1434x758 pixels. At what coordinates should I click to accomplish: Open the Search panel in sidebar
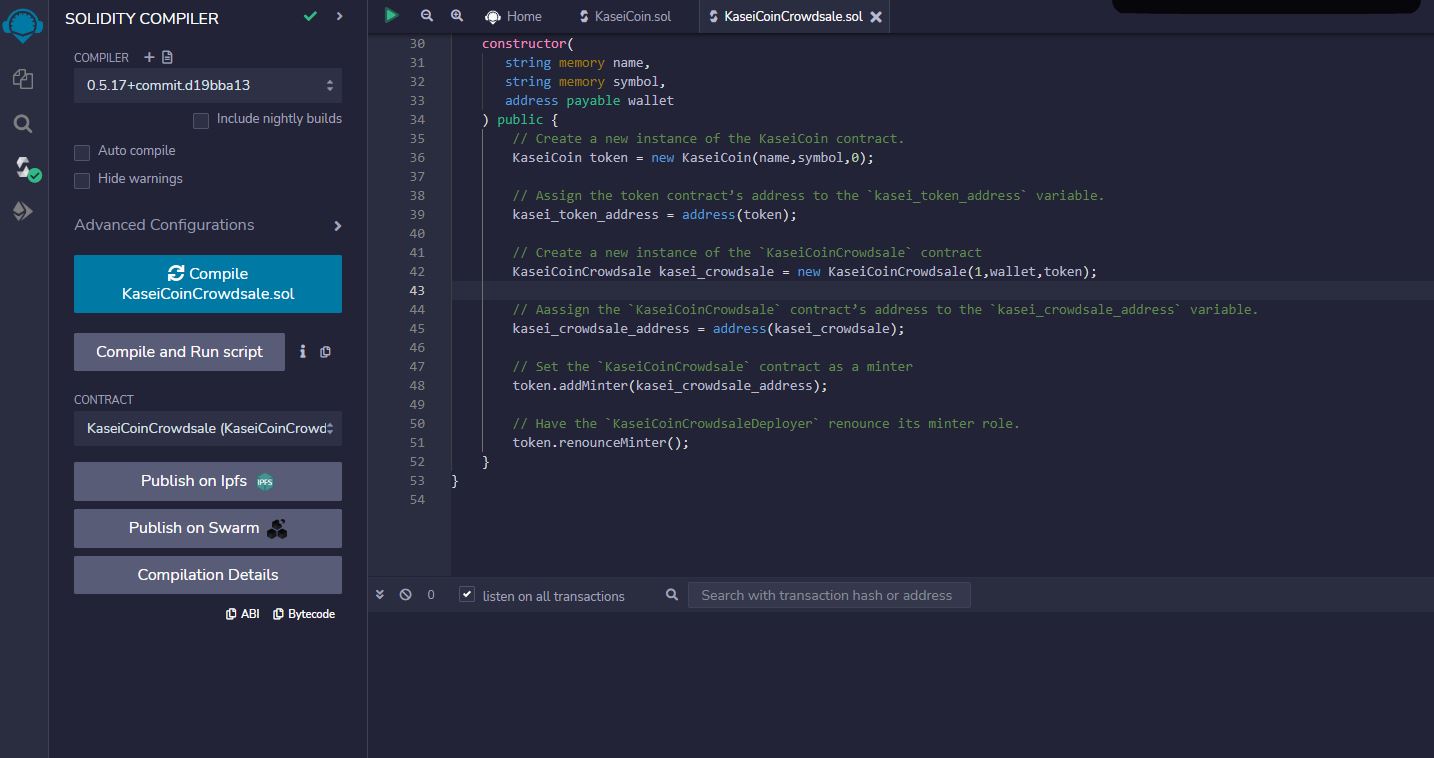(22, 124)
